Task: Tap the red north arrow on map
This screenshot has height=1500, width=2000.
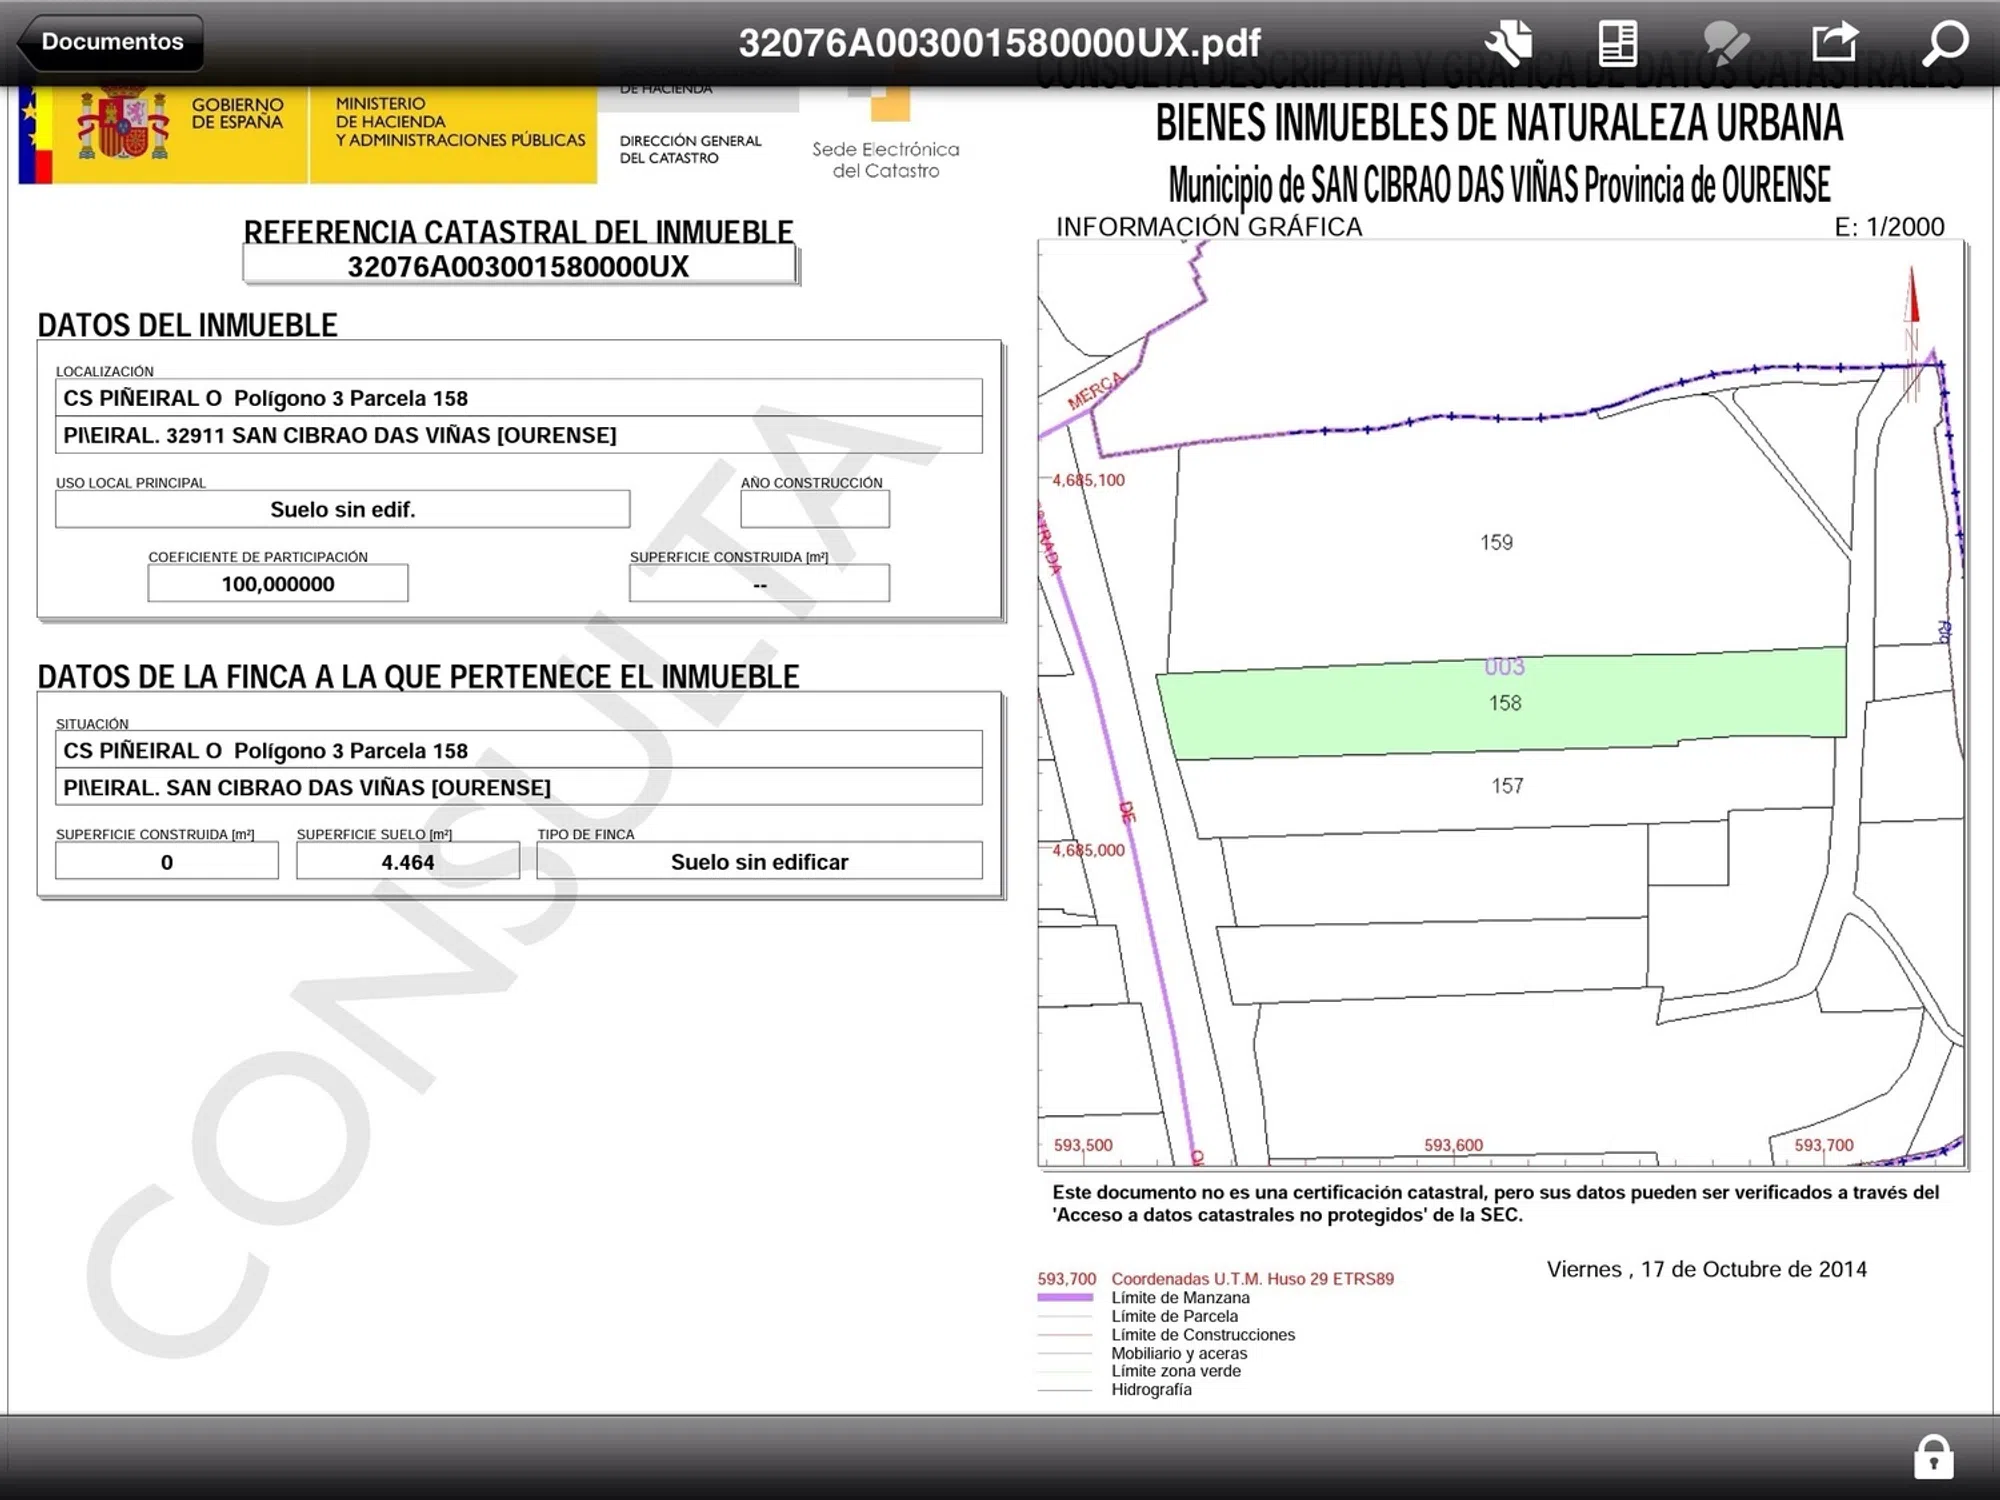Action: tap(1912, 300)
